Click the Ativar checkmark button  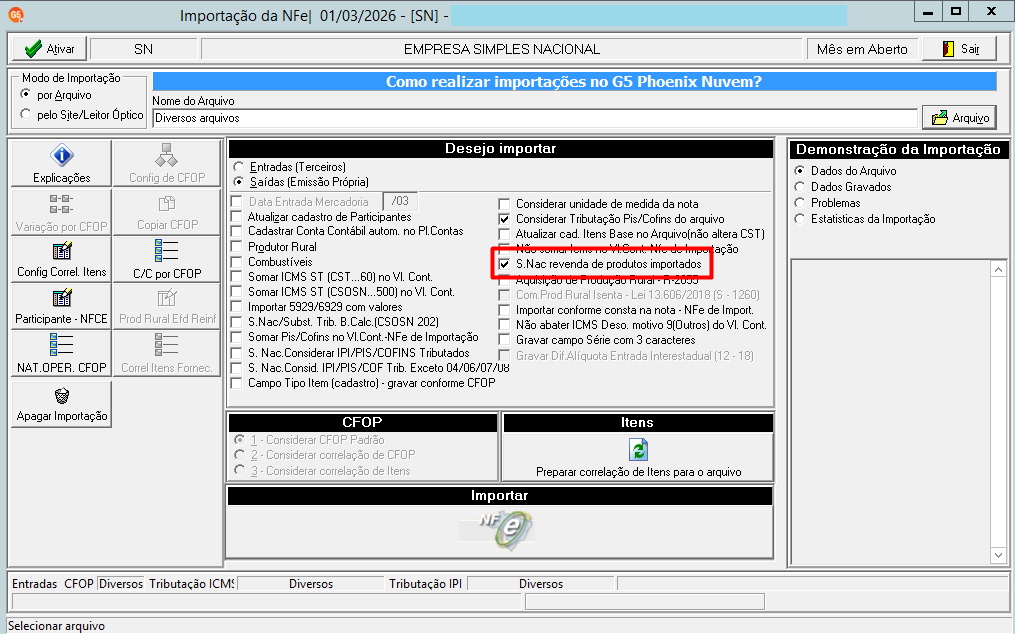pos(49,49)
